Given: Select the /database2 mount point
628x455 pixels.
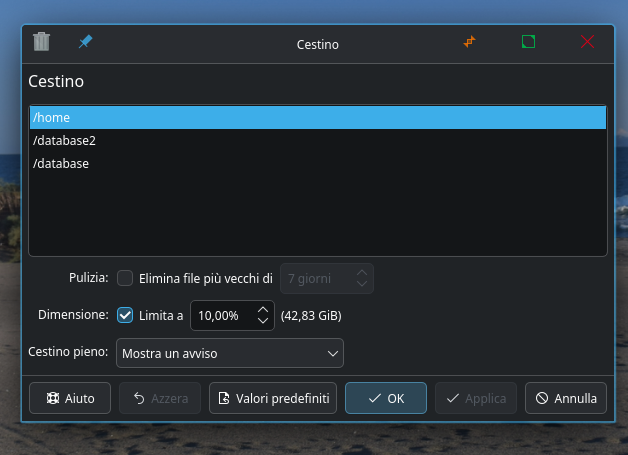Looking at the screenshot, I should (64, 141).
